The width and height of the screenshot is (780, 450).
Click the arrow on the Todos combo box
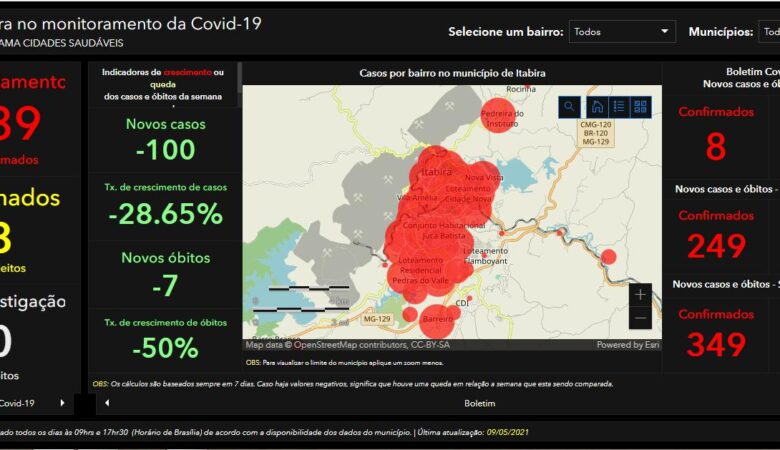[x=665, y=32]
